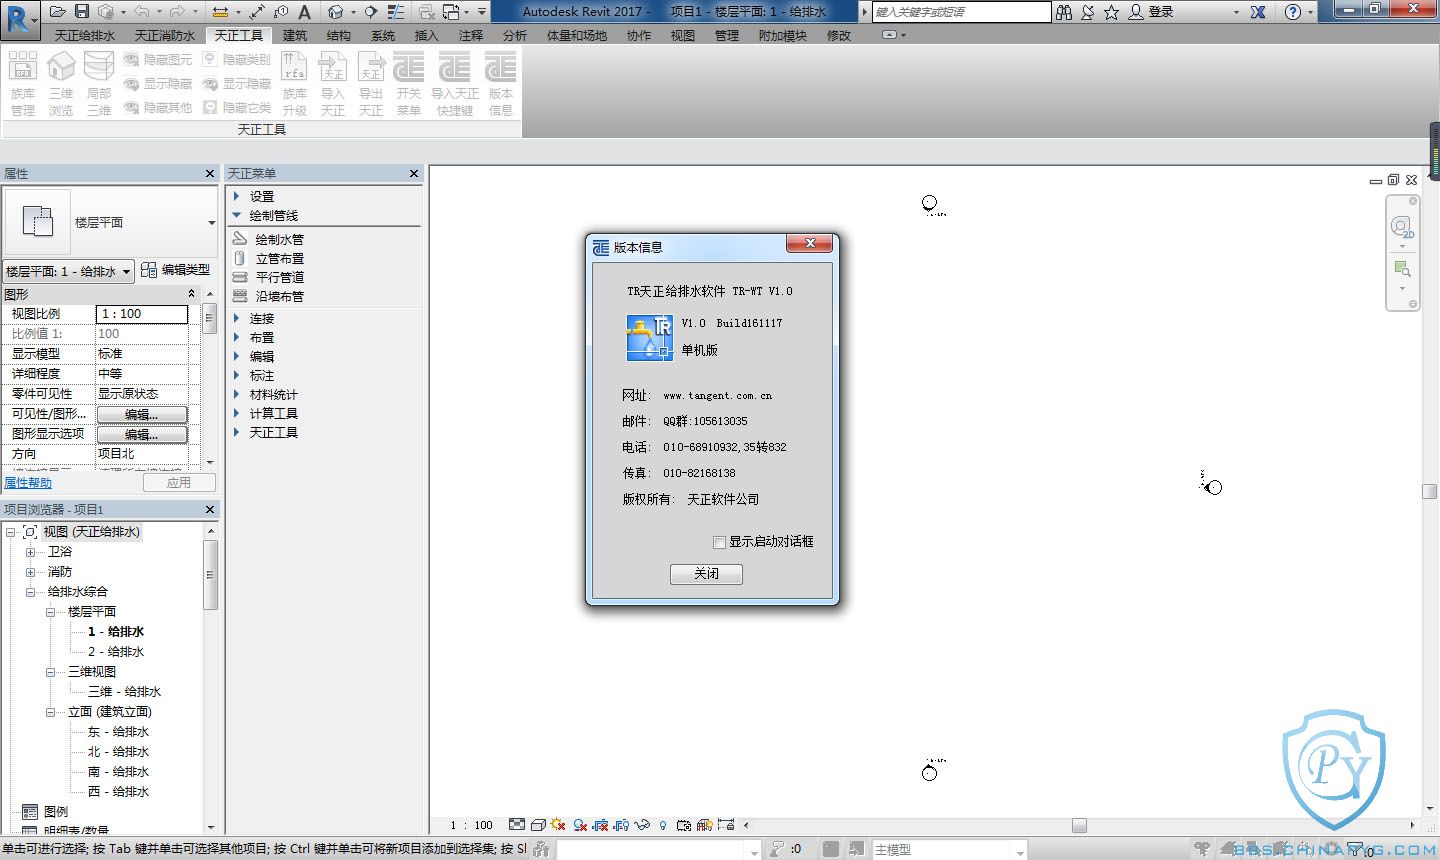Image resolution: width=1440 pixels, height=860 pixels.
Task: Click the Switch Windows icon
Action: 451,12
